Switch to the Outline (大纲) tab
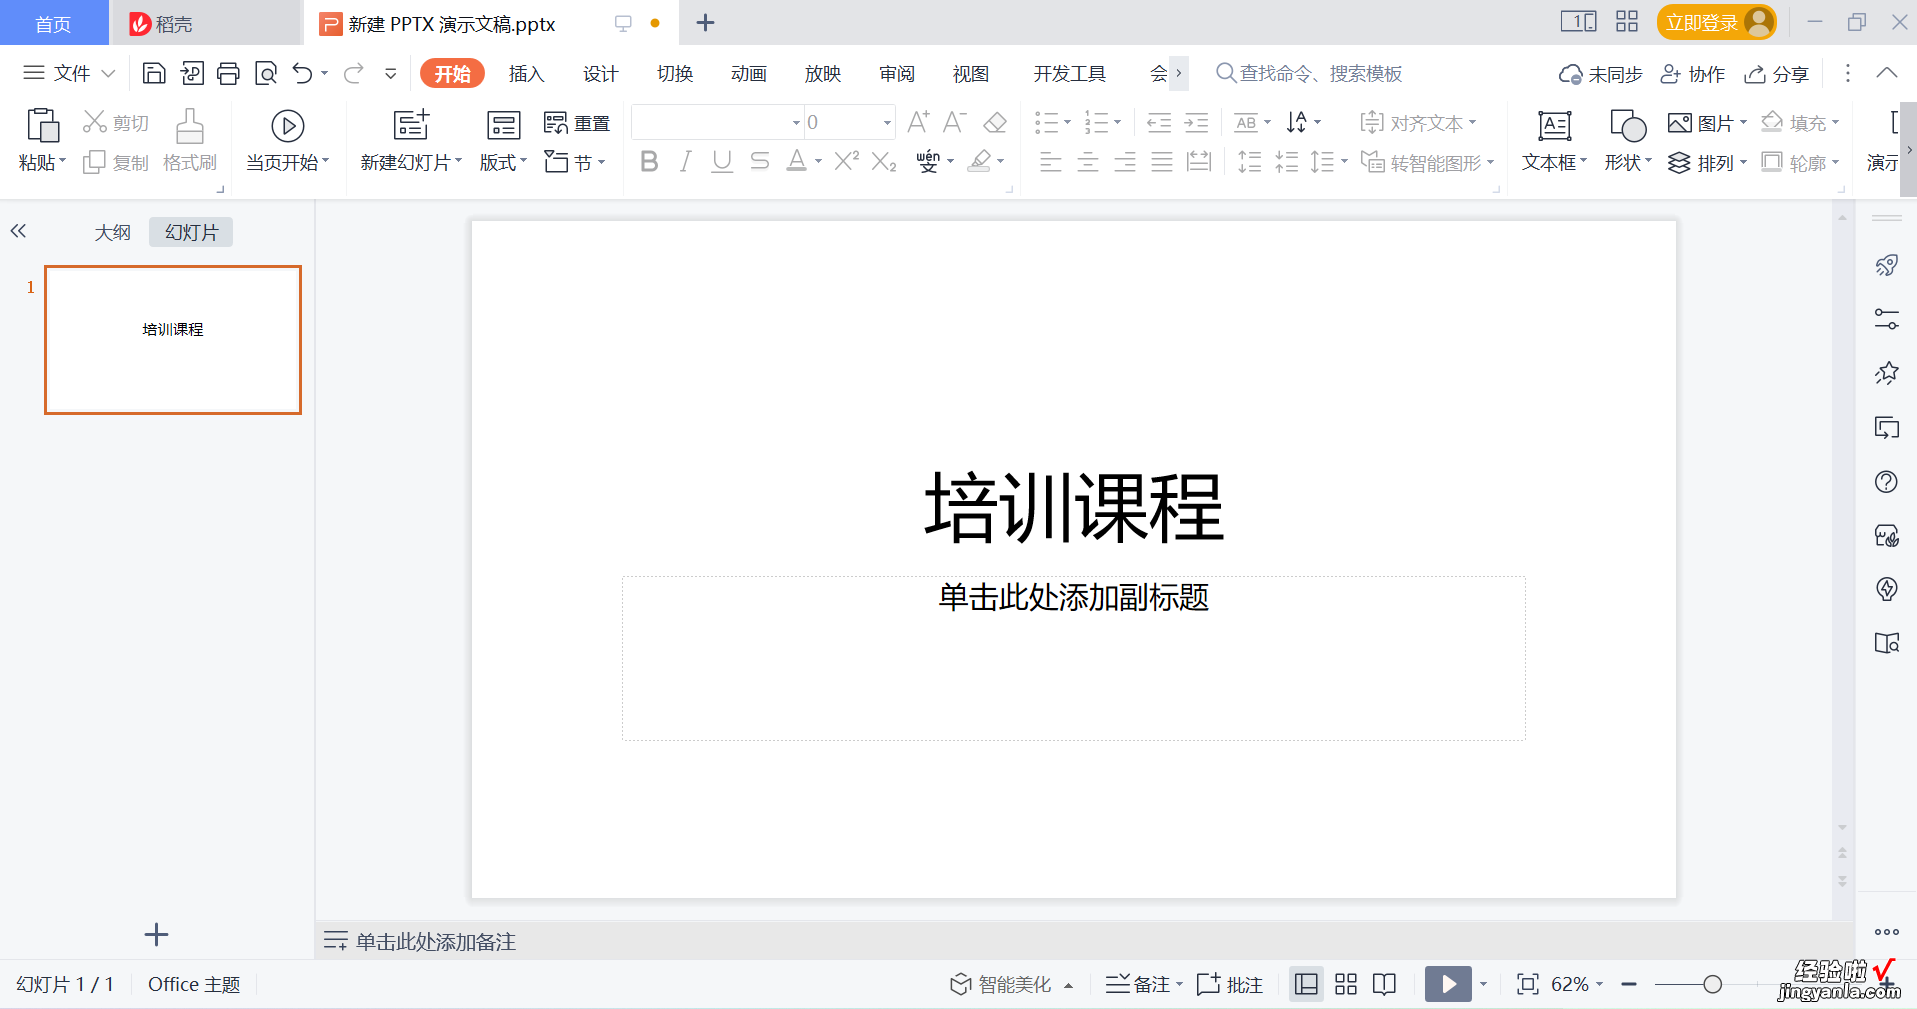1917x1009 pixels. coord(113,232)
